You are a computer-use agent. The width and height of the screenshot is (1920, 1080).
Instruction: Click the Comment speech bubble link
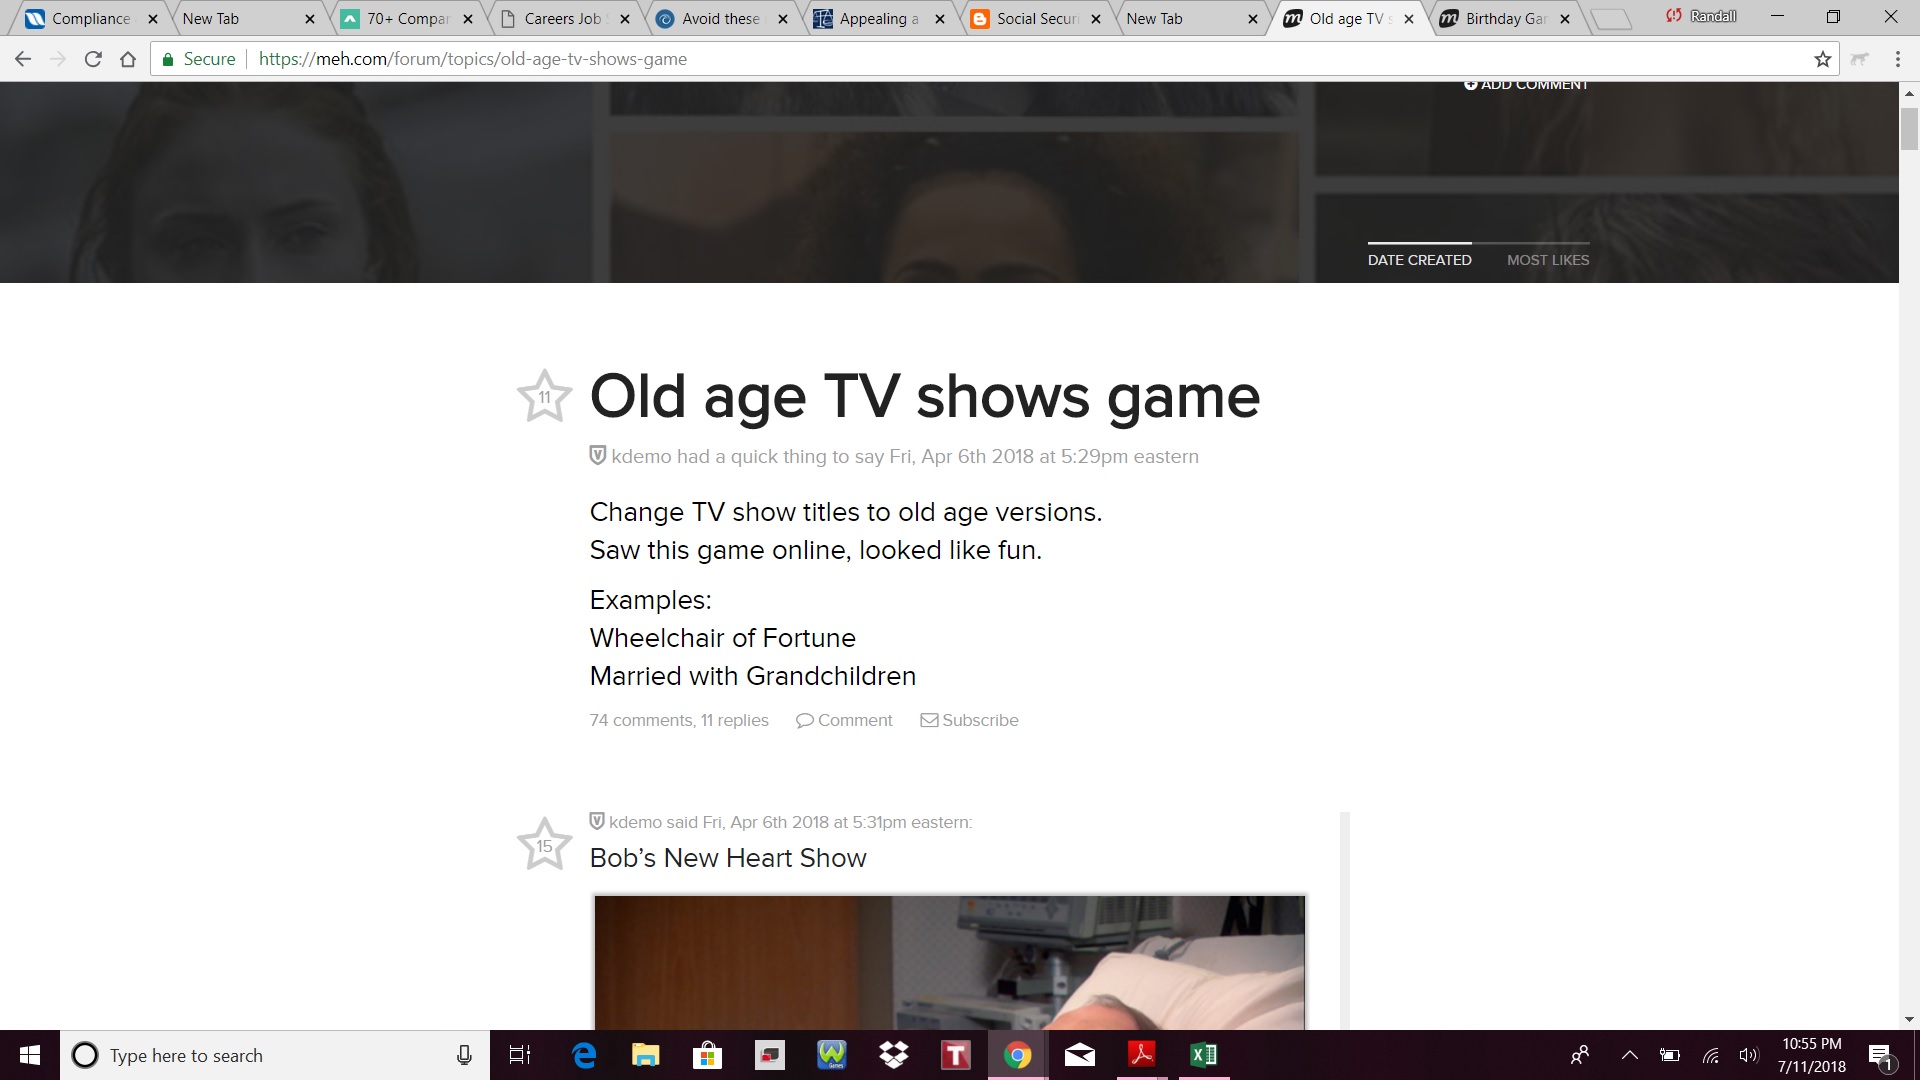[844, 720]
